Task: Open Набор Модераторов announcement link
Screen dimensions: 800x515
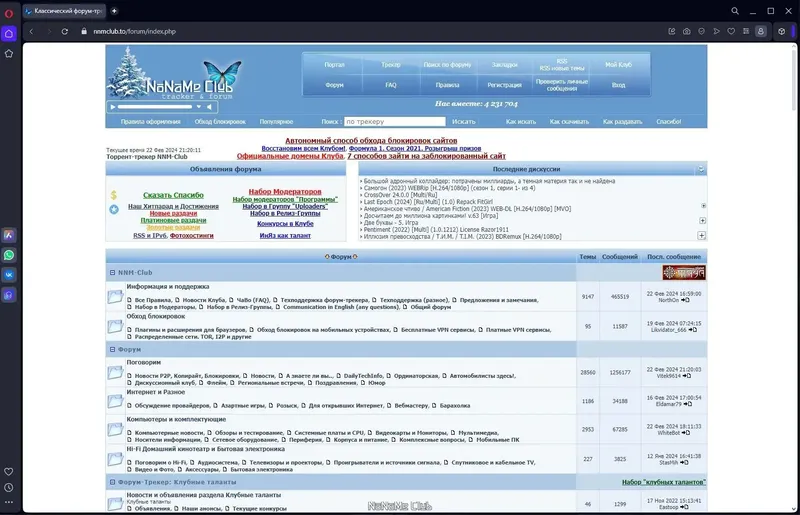Action: [x=285, y=191]
